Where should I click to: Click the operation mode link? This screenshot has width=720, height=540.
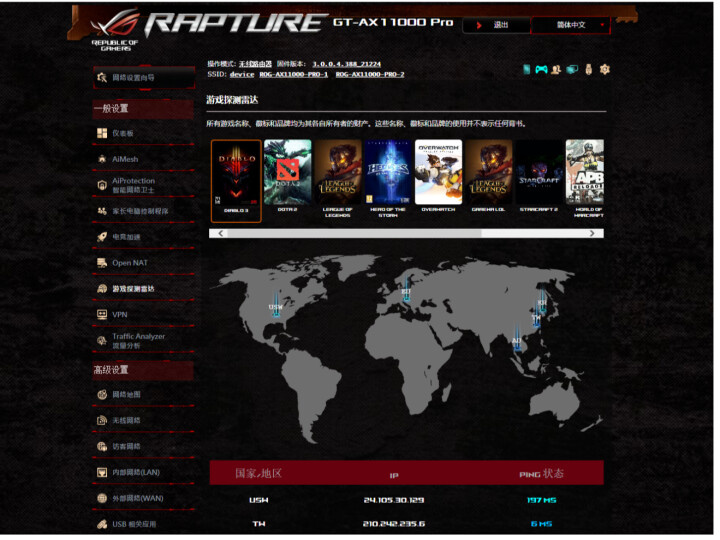[255, 64]
